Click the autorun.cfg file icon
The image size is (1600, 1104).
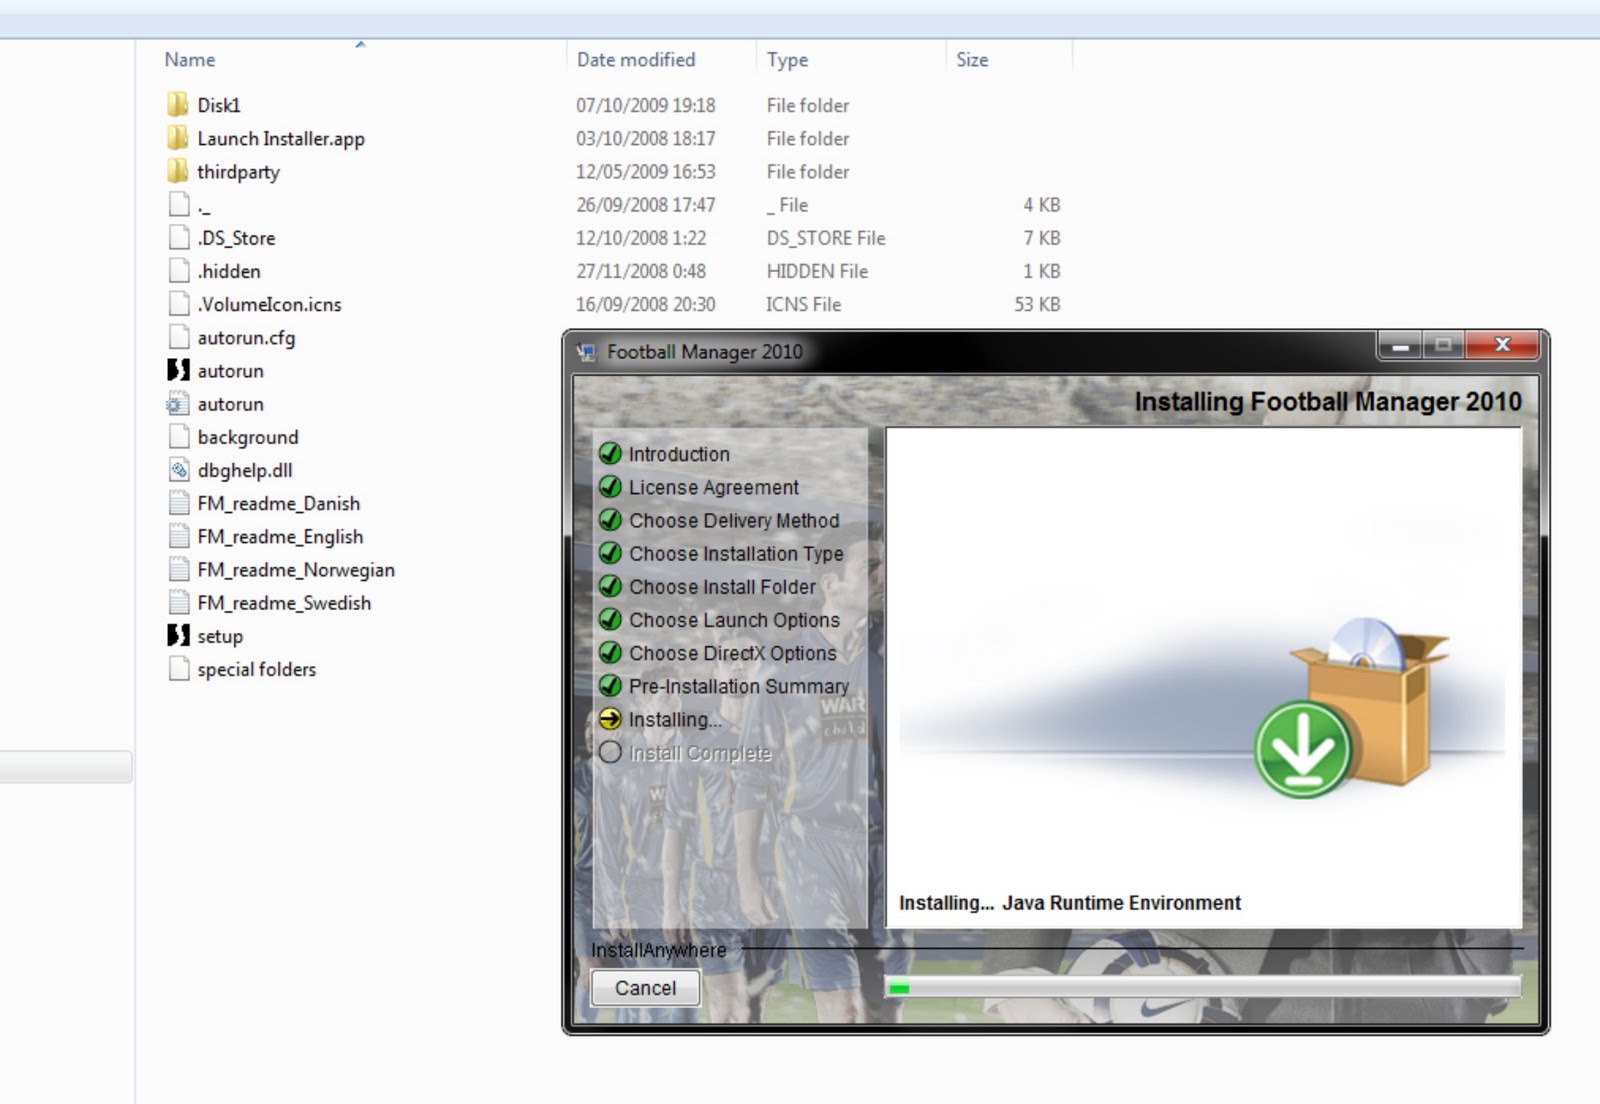tap(179, 337)
